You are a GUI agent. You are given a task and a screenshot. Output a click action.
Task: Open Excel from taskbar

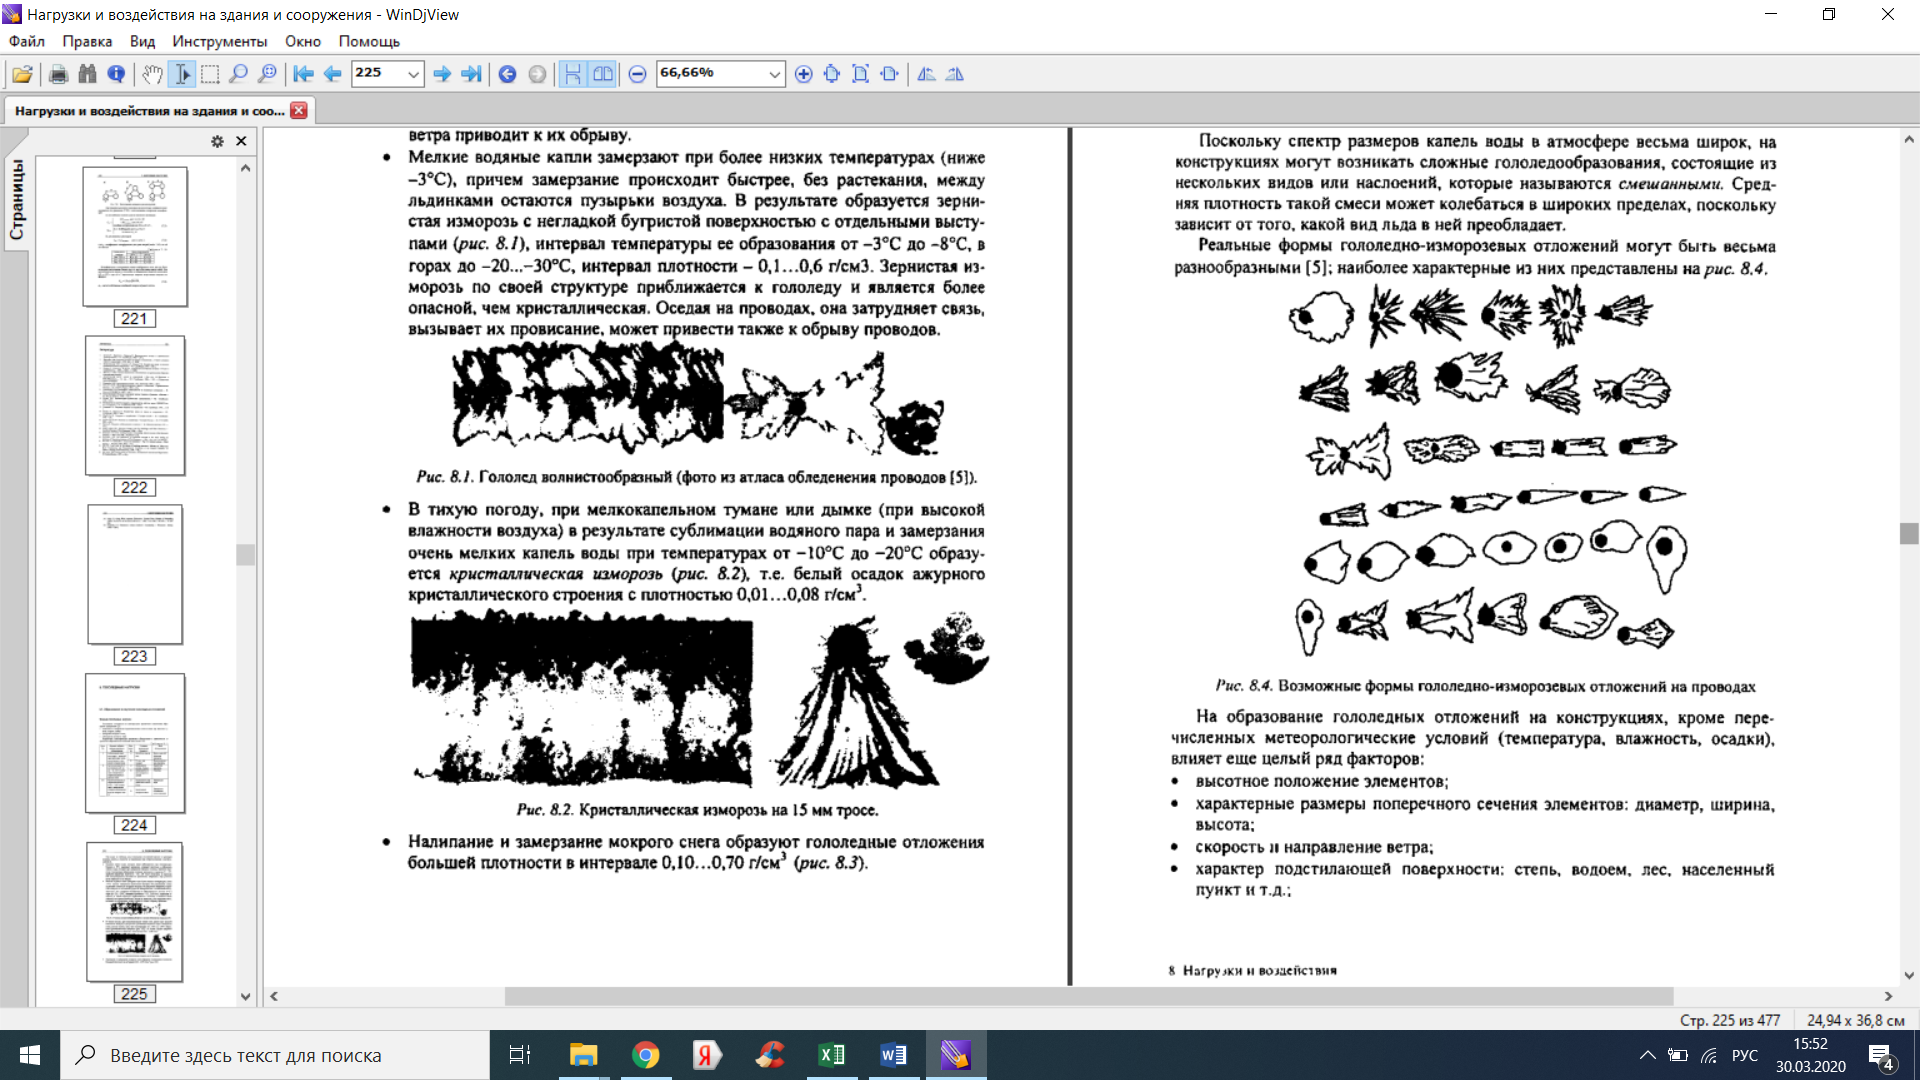click(x=831, y=1055)
